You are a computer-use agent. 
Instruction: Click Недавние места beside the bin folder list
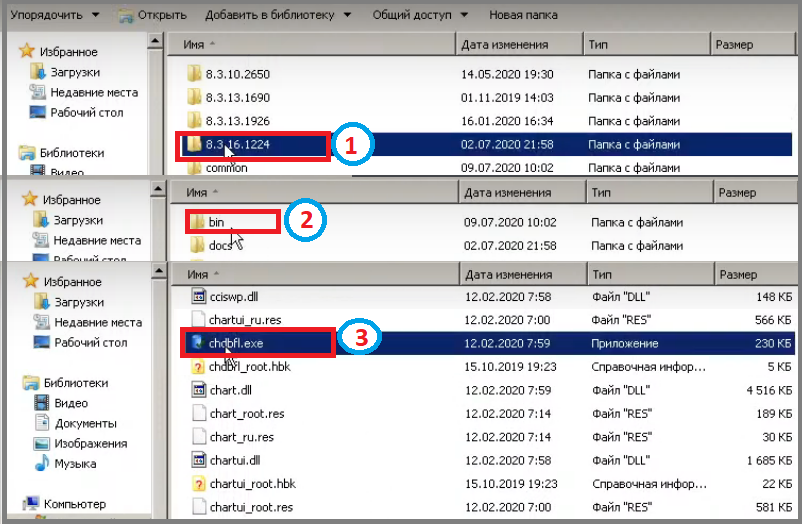[87, 240]
